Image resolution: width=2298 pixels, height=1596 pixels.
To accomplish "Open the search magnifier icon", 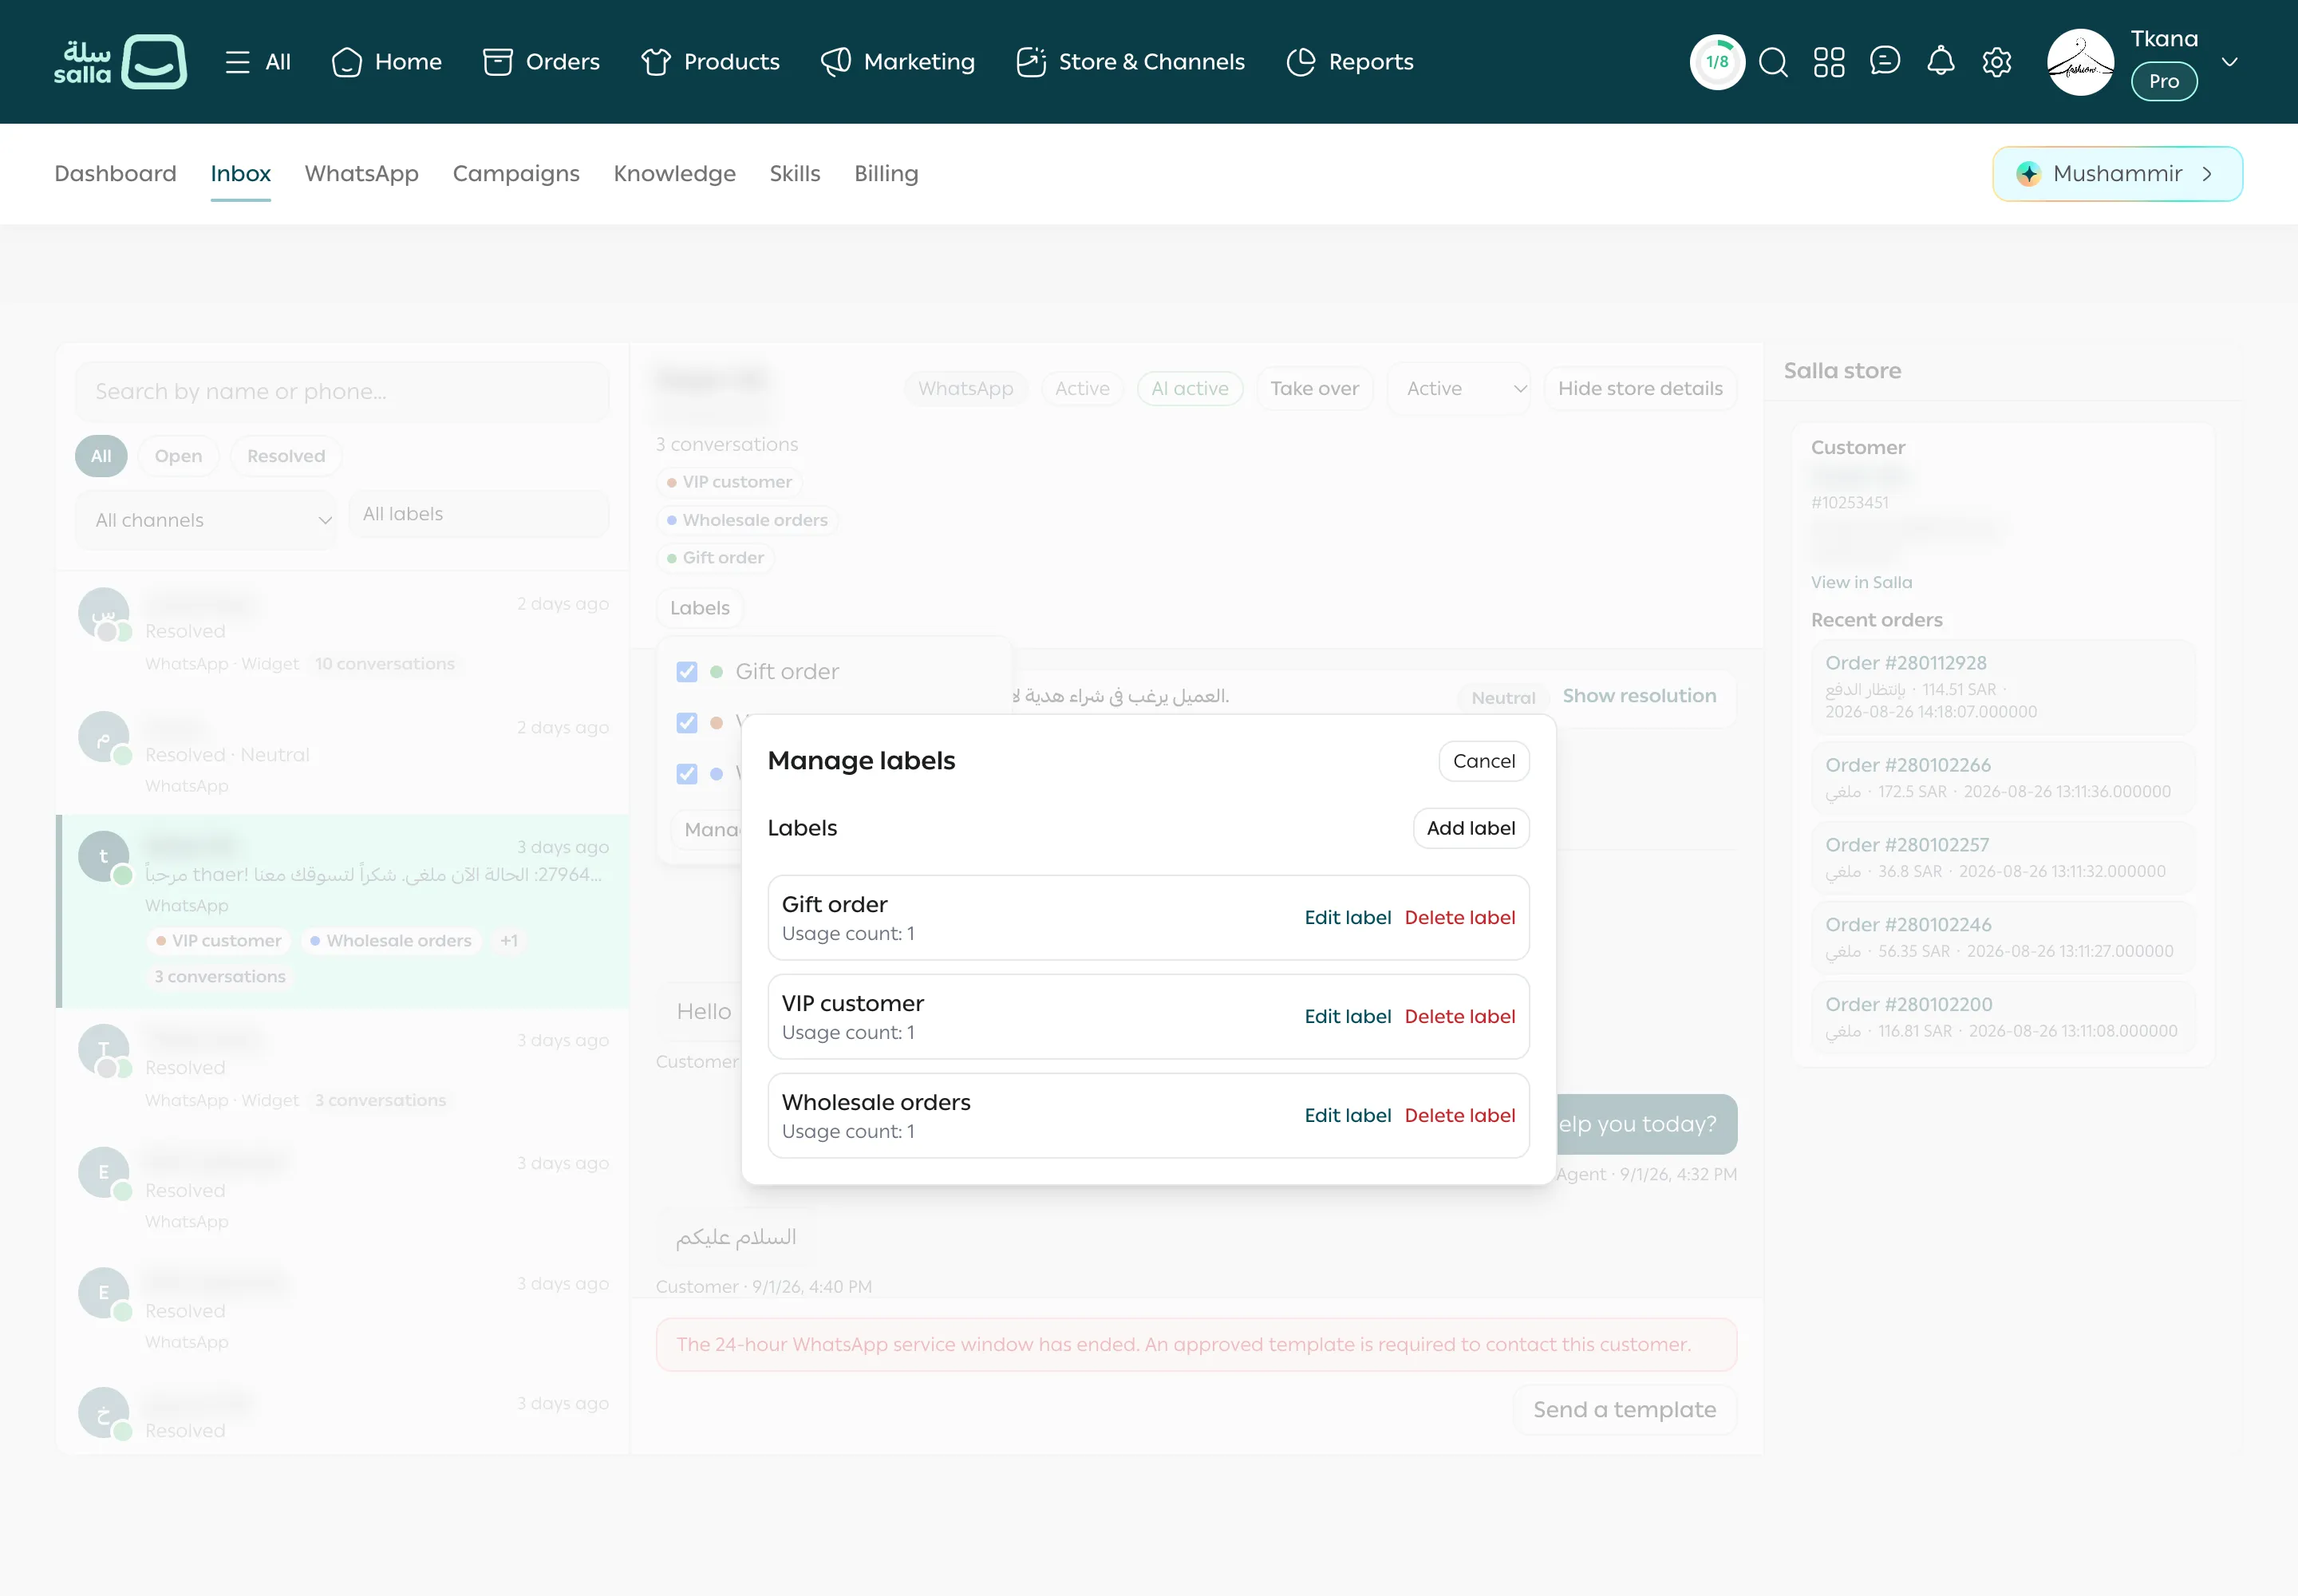I will click(x=1773, y=62).
